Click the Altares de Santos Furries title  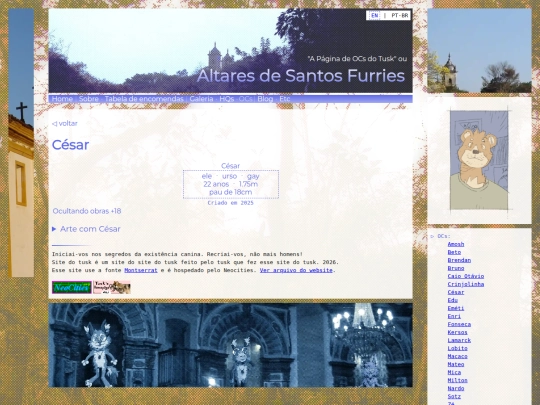coord(301,76)
